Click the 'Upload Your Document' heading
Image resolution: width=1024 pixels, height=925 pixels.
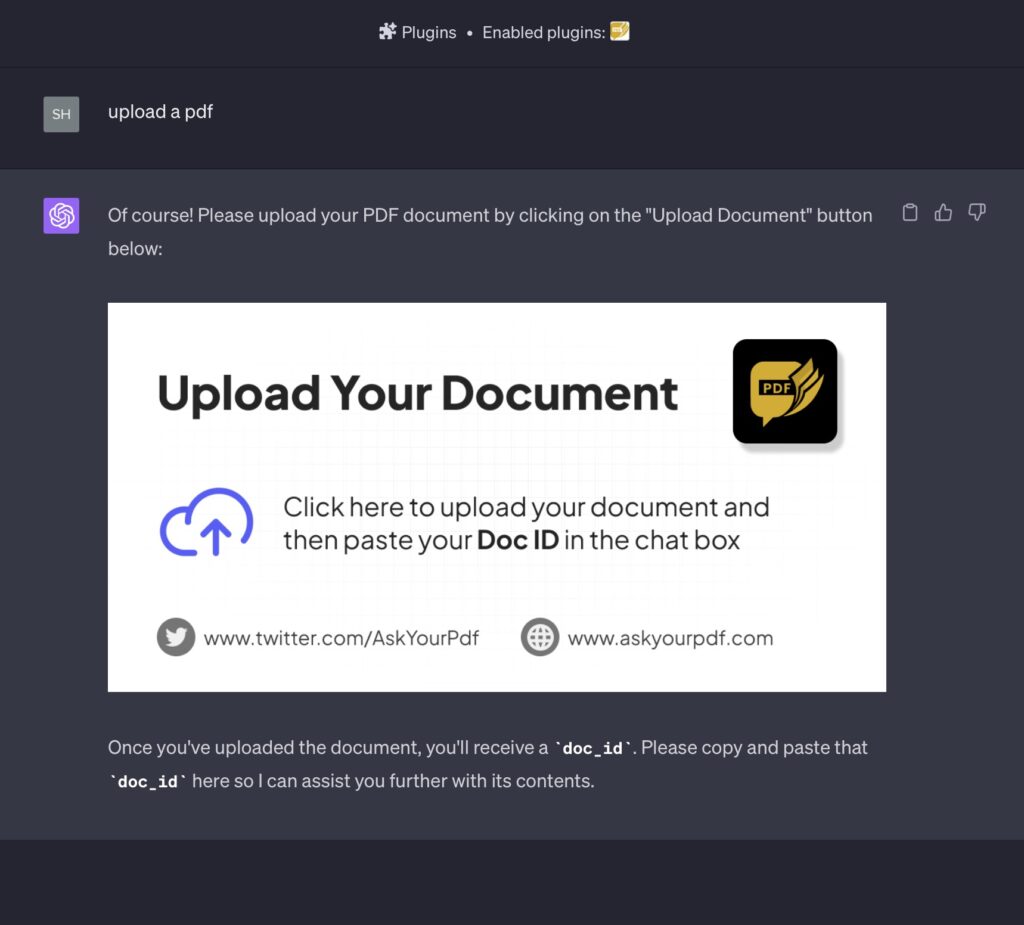pos(418,395)
